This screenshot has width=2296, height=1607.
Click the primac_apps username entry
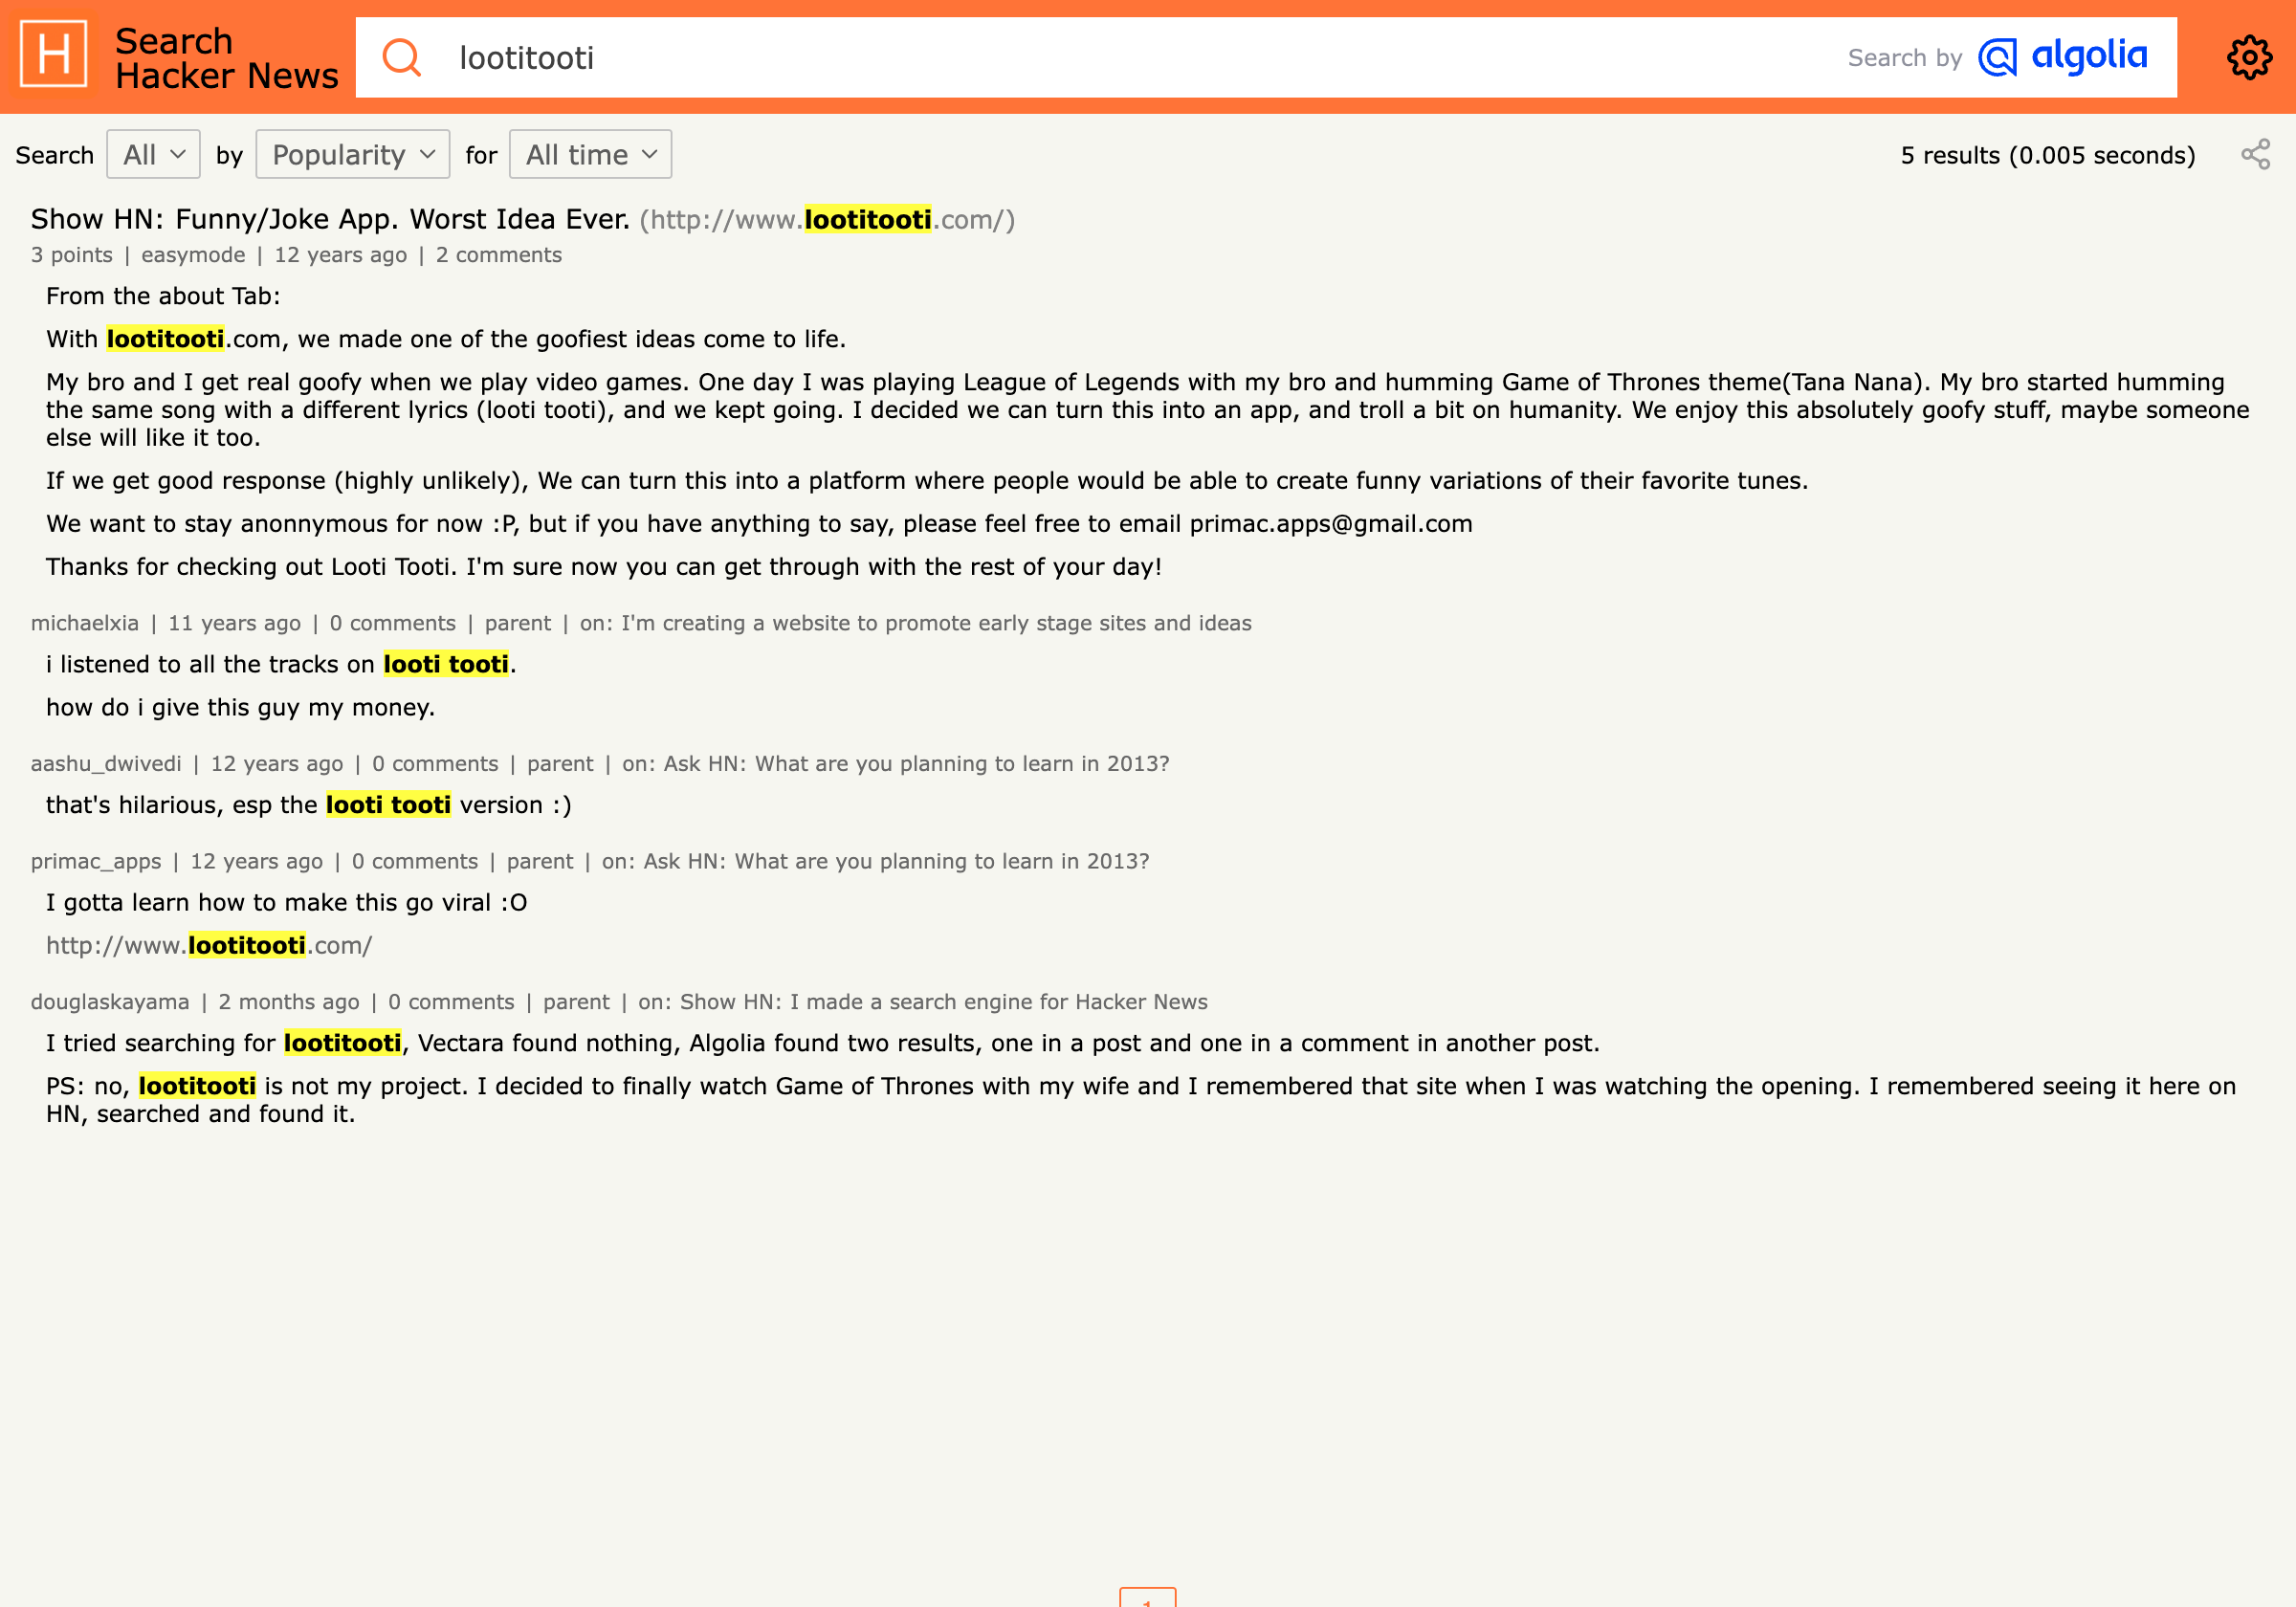click(x=96, y=860)
